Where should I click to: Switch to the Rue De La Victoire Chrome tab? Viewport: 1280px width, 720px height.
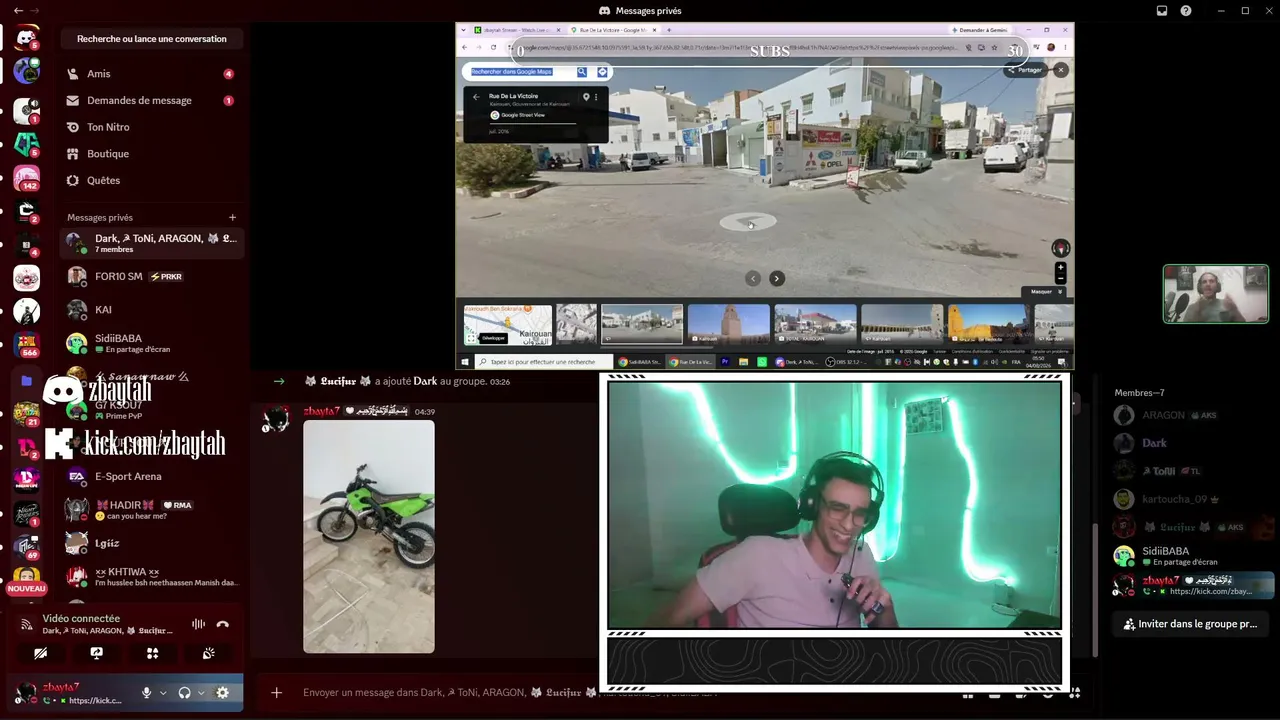point(615,30)
